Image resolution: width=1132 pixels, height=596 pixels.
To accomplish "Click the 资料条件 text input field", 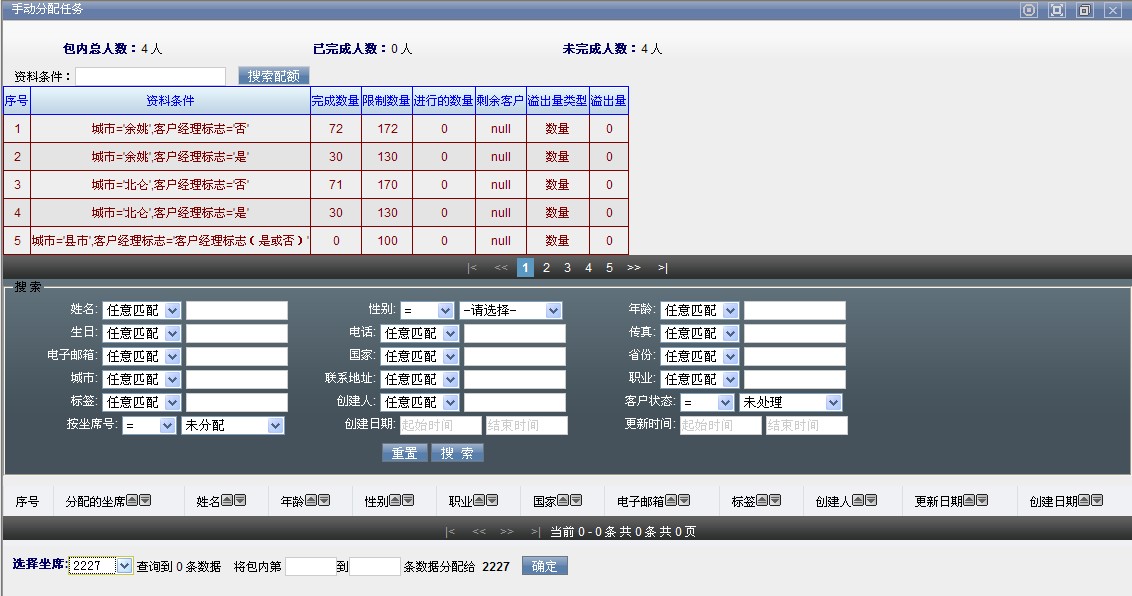I will pyautogui.click(x=150, y=76).
